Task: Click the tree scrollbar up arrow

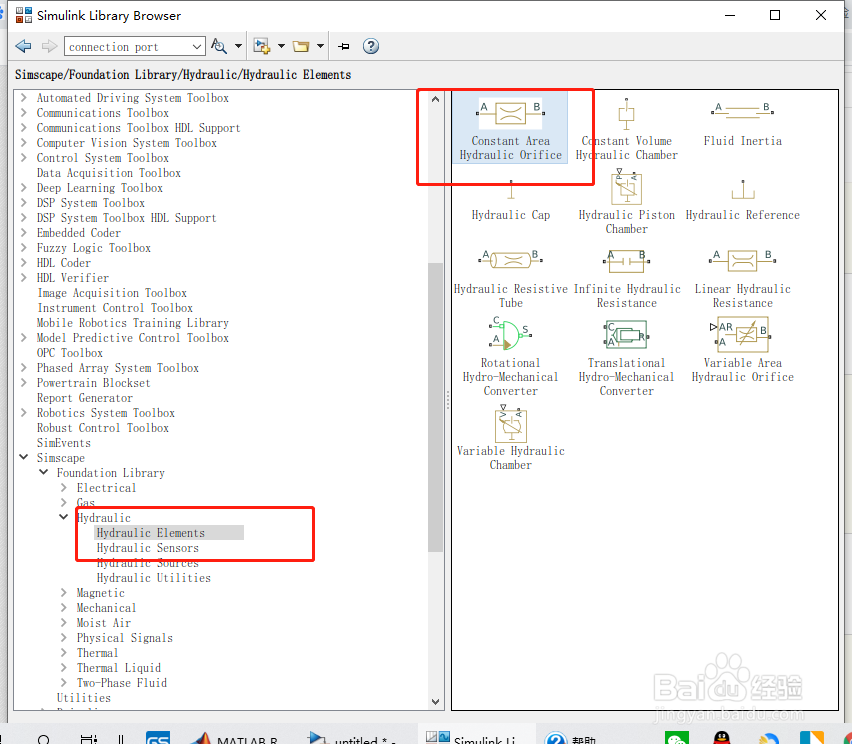Action: 435,99
